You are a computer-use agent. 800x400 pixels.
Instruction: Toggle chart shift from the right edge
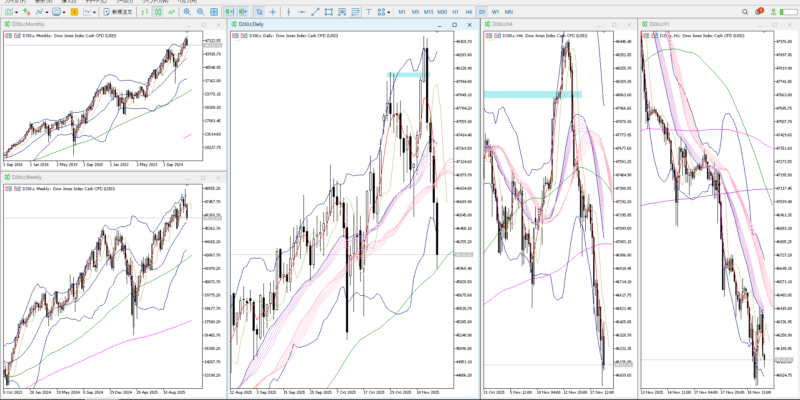coord(243,11)
